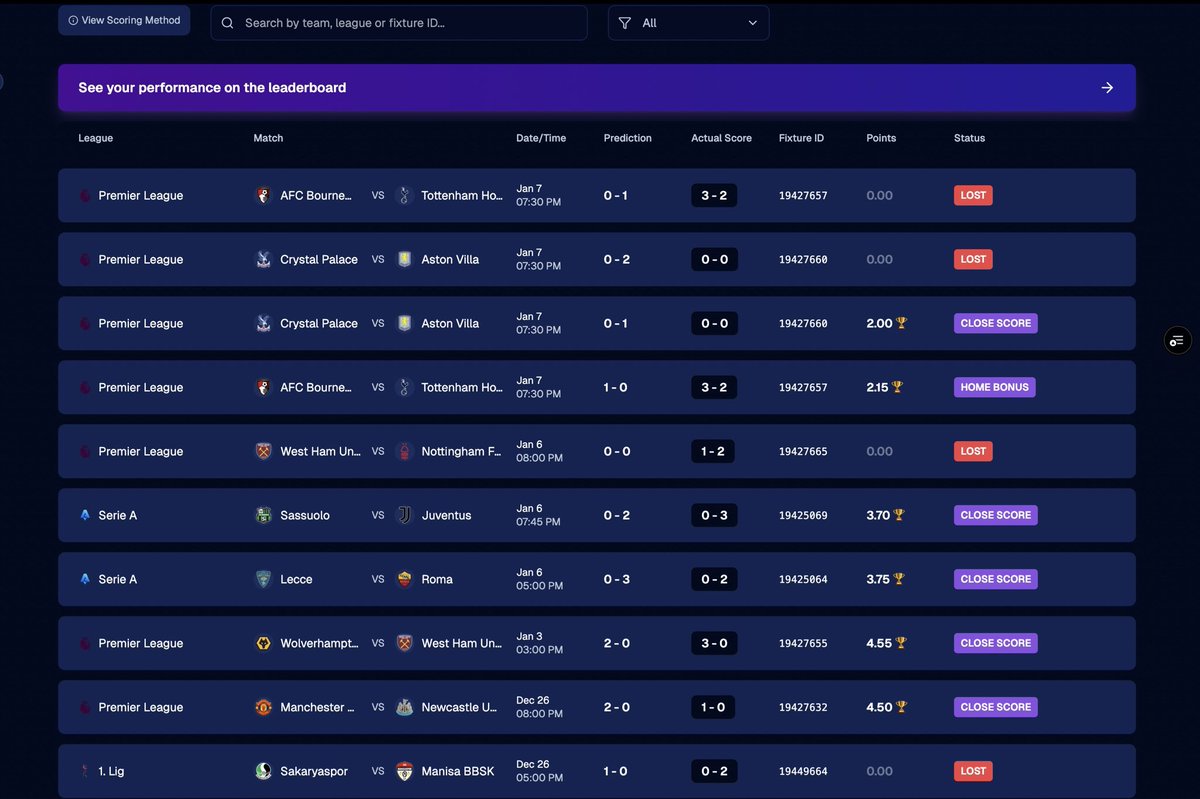This screenshot has height=799, width=1200.
Task: Click LOST badge for fixture 19427657
Action: pyautogui.click(x=973, y=195)
